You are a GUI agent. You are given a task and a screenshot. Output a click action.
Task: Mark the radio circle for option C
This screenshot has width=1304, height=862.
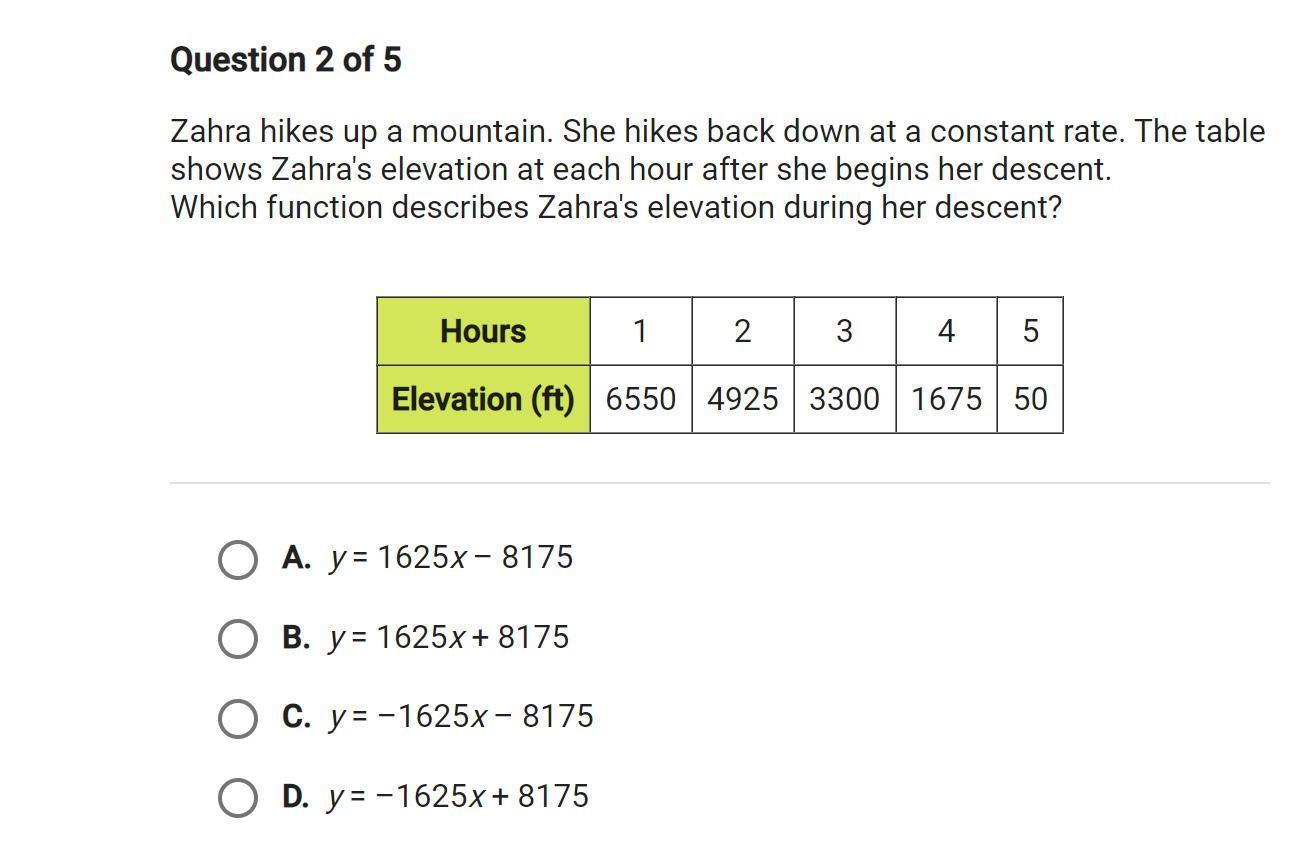[237, 718]
